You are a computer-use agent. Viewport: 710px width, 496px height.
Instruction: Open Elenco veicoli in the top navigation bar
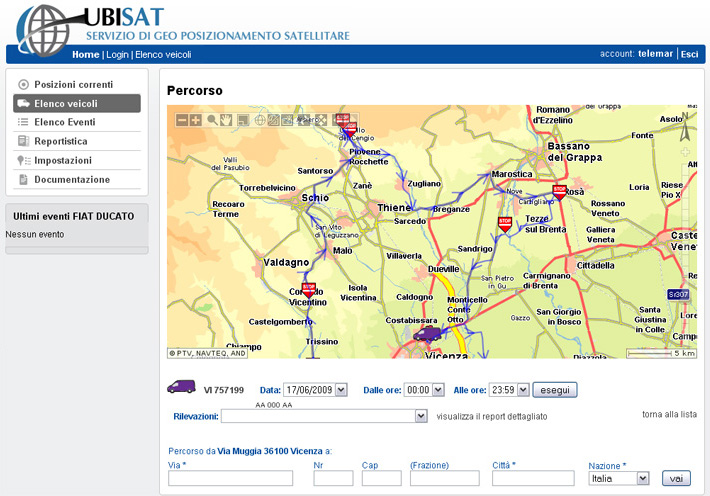(163, 55)
